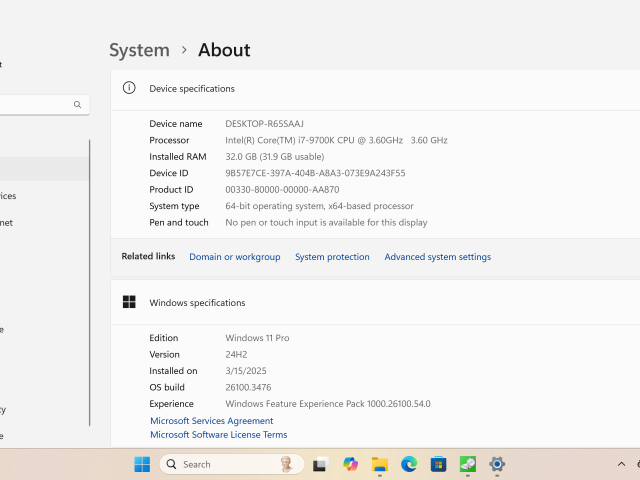Launch Copilot from the taskbar
The width and height of the screenshot is (640, 480).
click(350, 464)
